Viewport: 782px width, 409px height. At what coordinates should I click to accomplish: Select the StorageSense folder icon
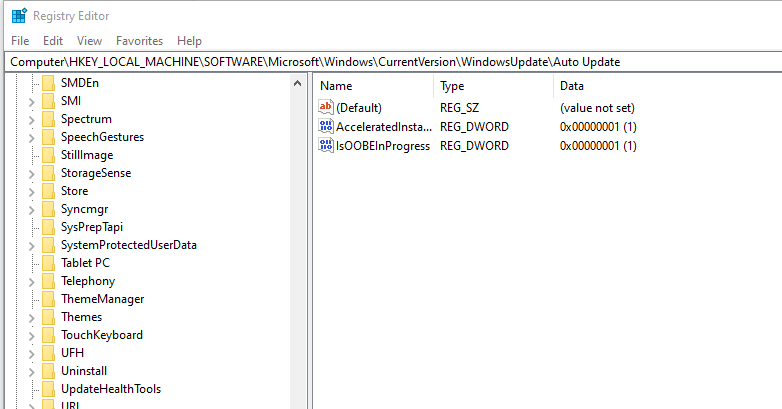(48, 173)
